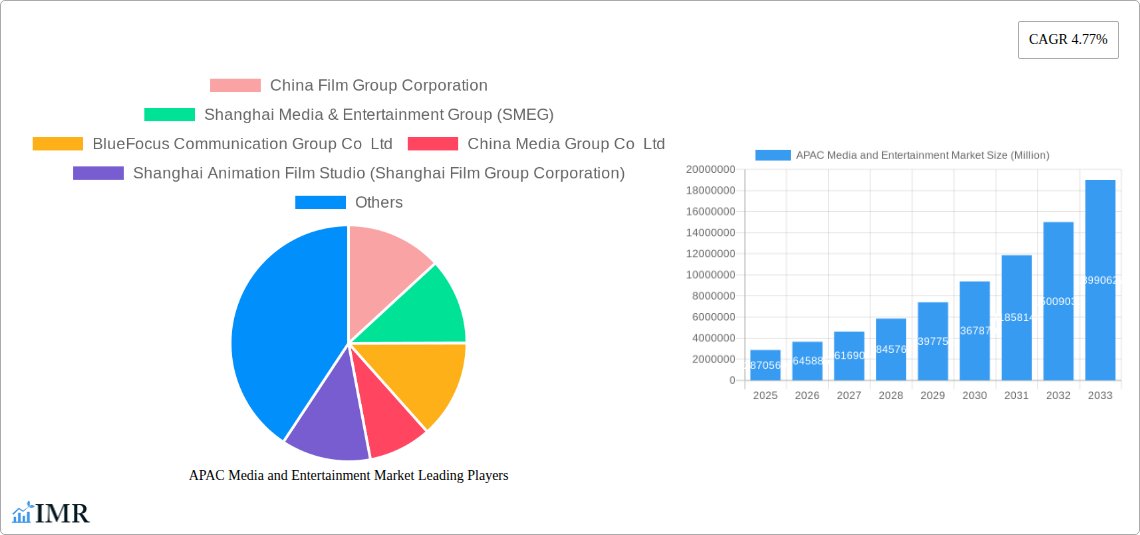Click China Media Group Co Ltd label
The image size is (1140, 535).
[566, 144]
